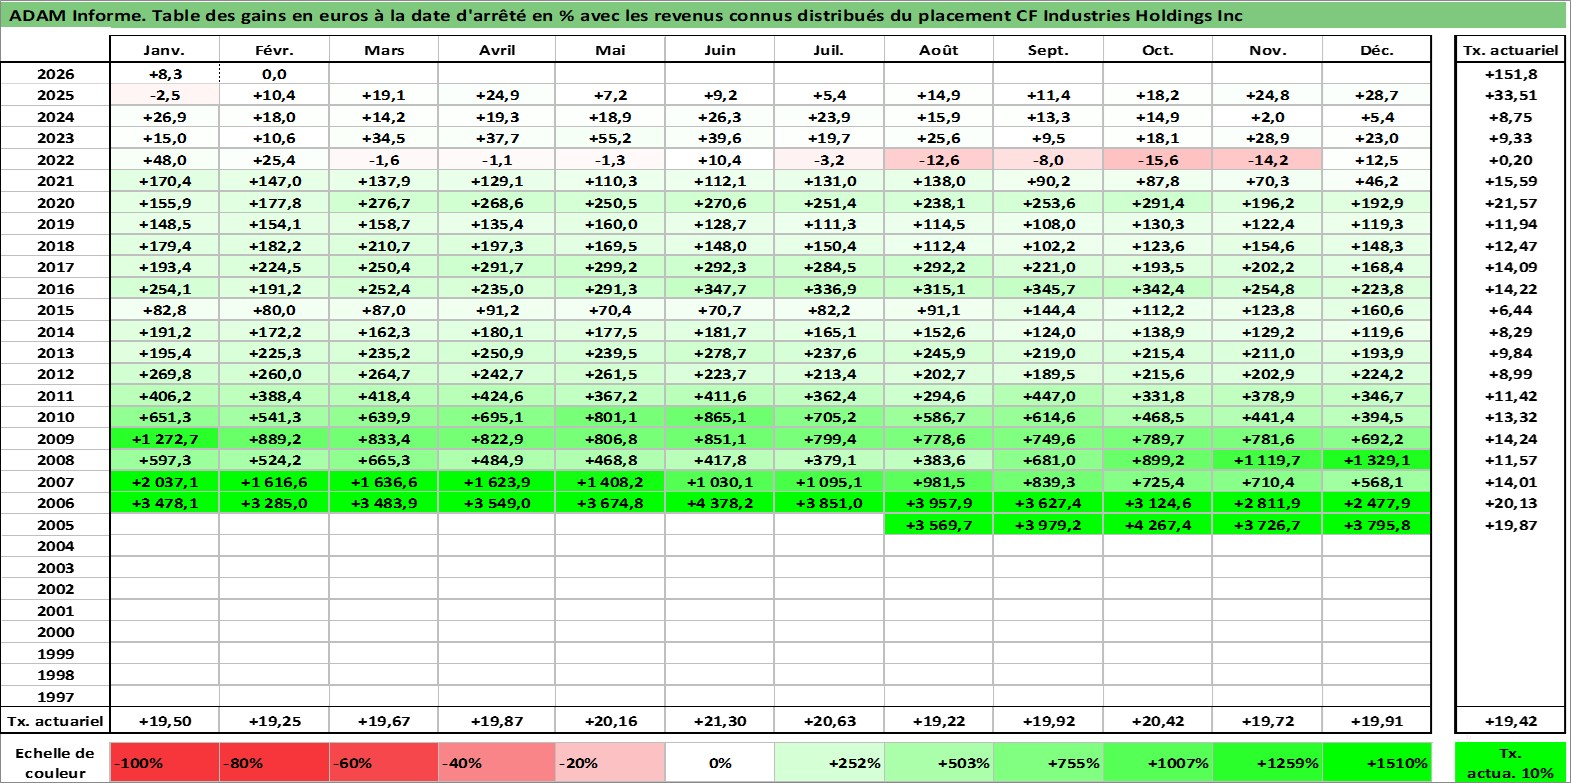1571x783 pixels.
Task: Click the 'Déc.' column header
Action: tap(1377, 50)
